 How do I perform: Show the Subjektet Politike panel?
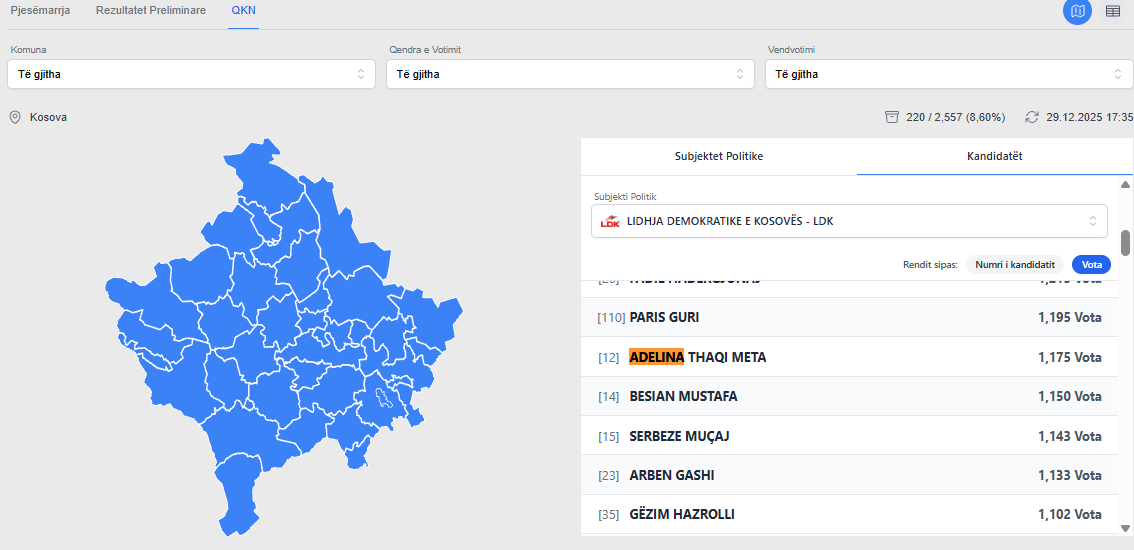click(719, 157)
